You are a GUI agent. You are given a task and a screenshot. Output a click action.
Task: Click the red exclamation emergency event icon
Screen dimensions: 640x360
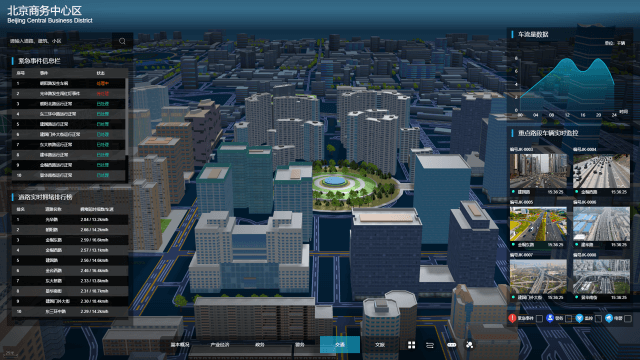512,318
